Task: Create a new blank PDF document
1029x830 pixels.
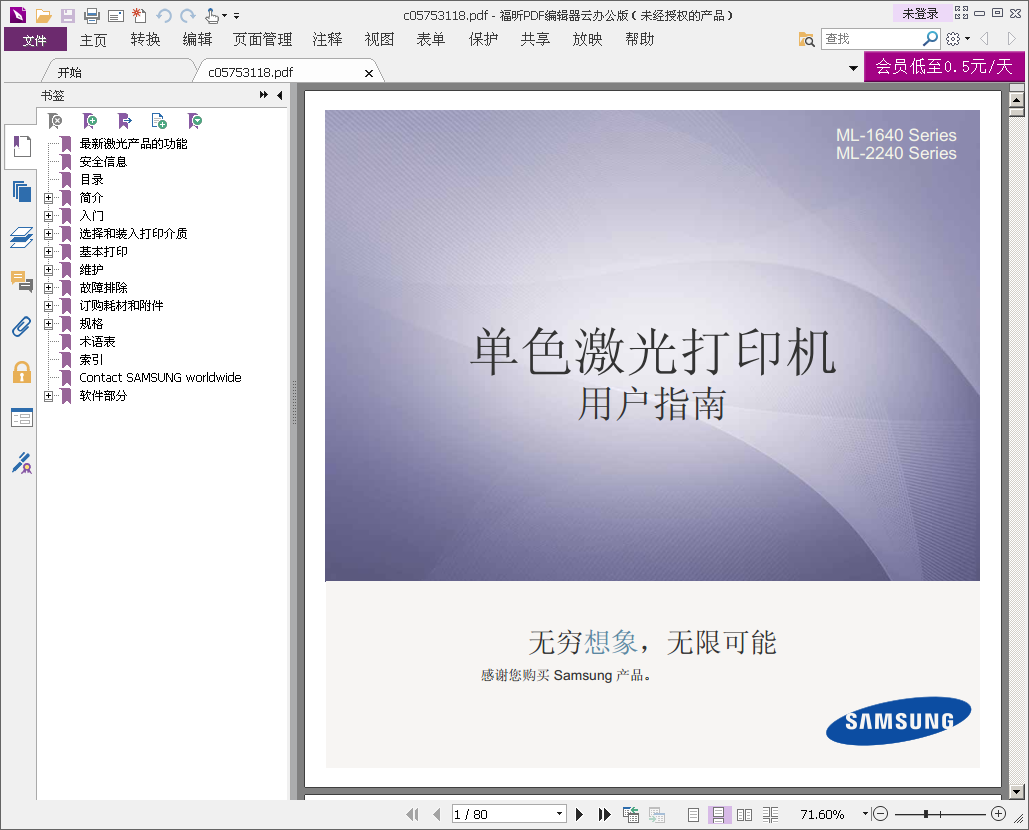Action: 139,14
